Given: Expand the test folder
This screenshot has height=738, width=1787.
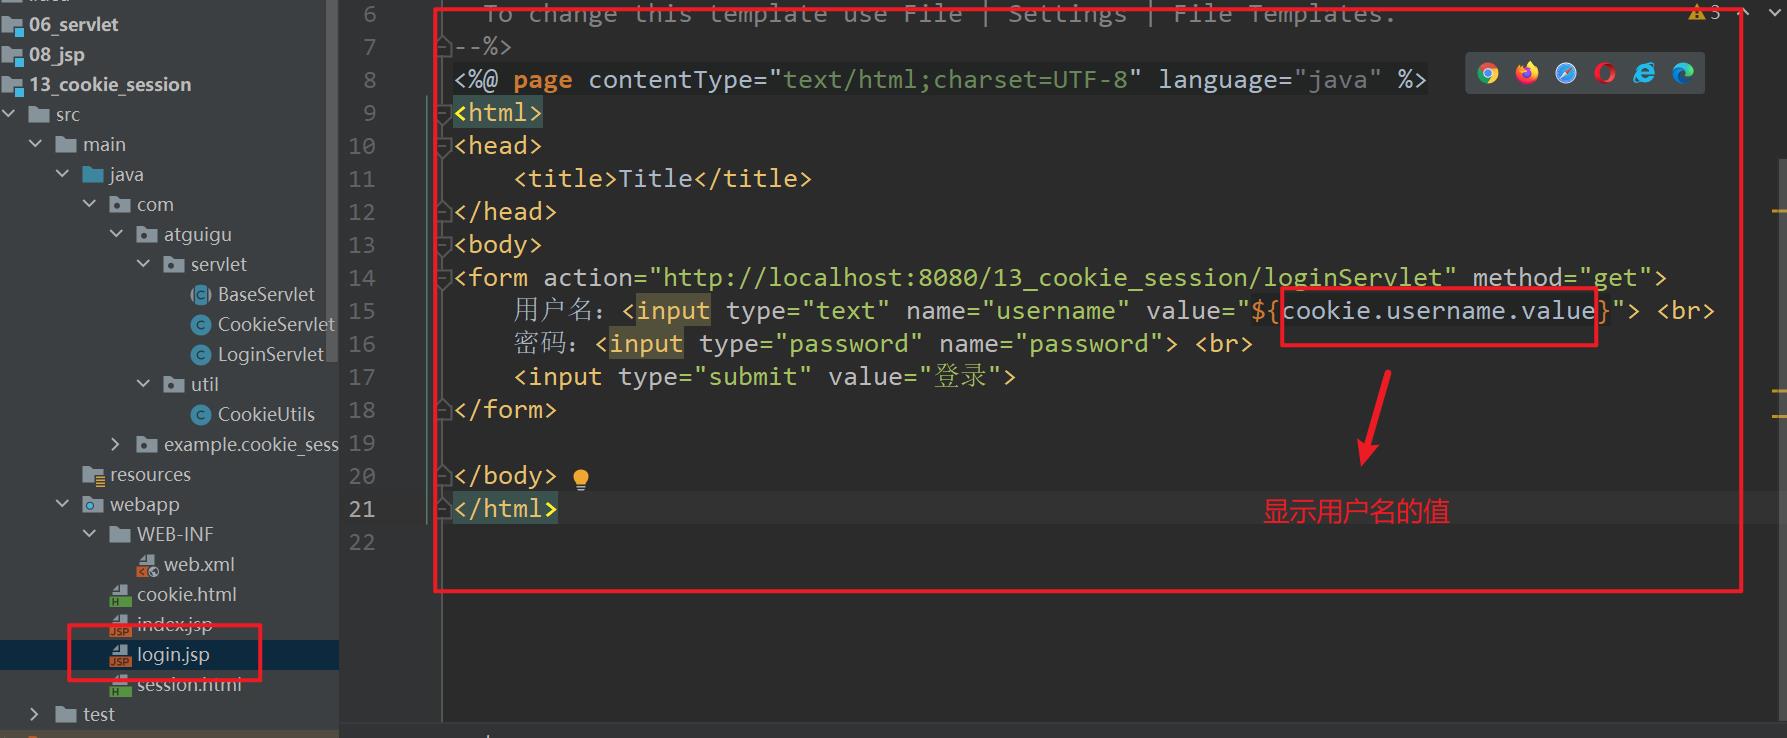Looking at the screenshot, I should pos(34,714).
